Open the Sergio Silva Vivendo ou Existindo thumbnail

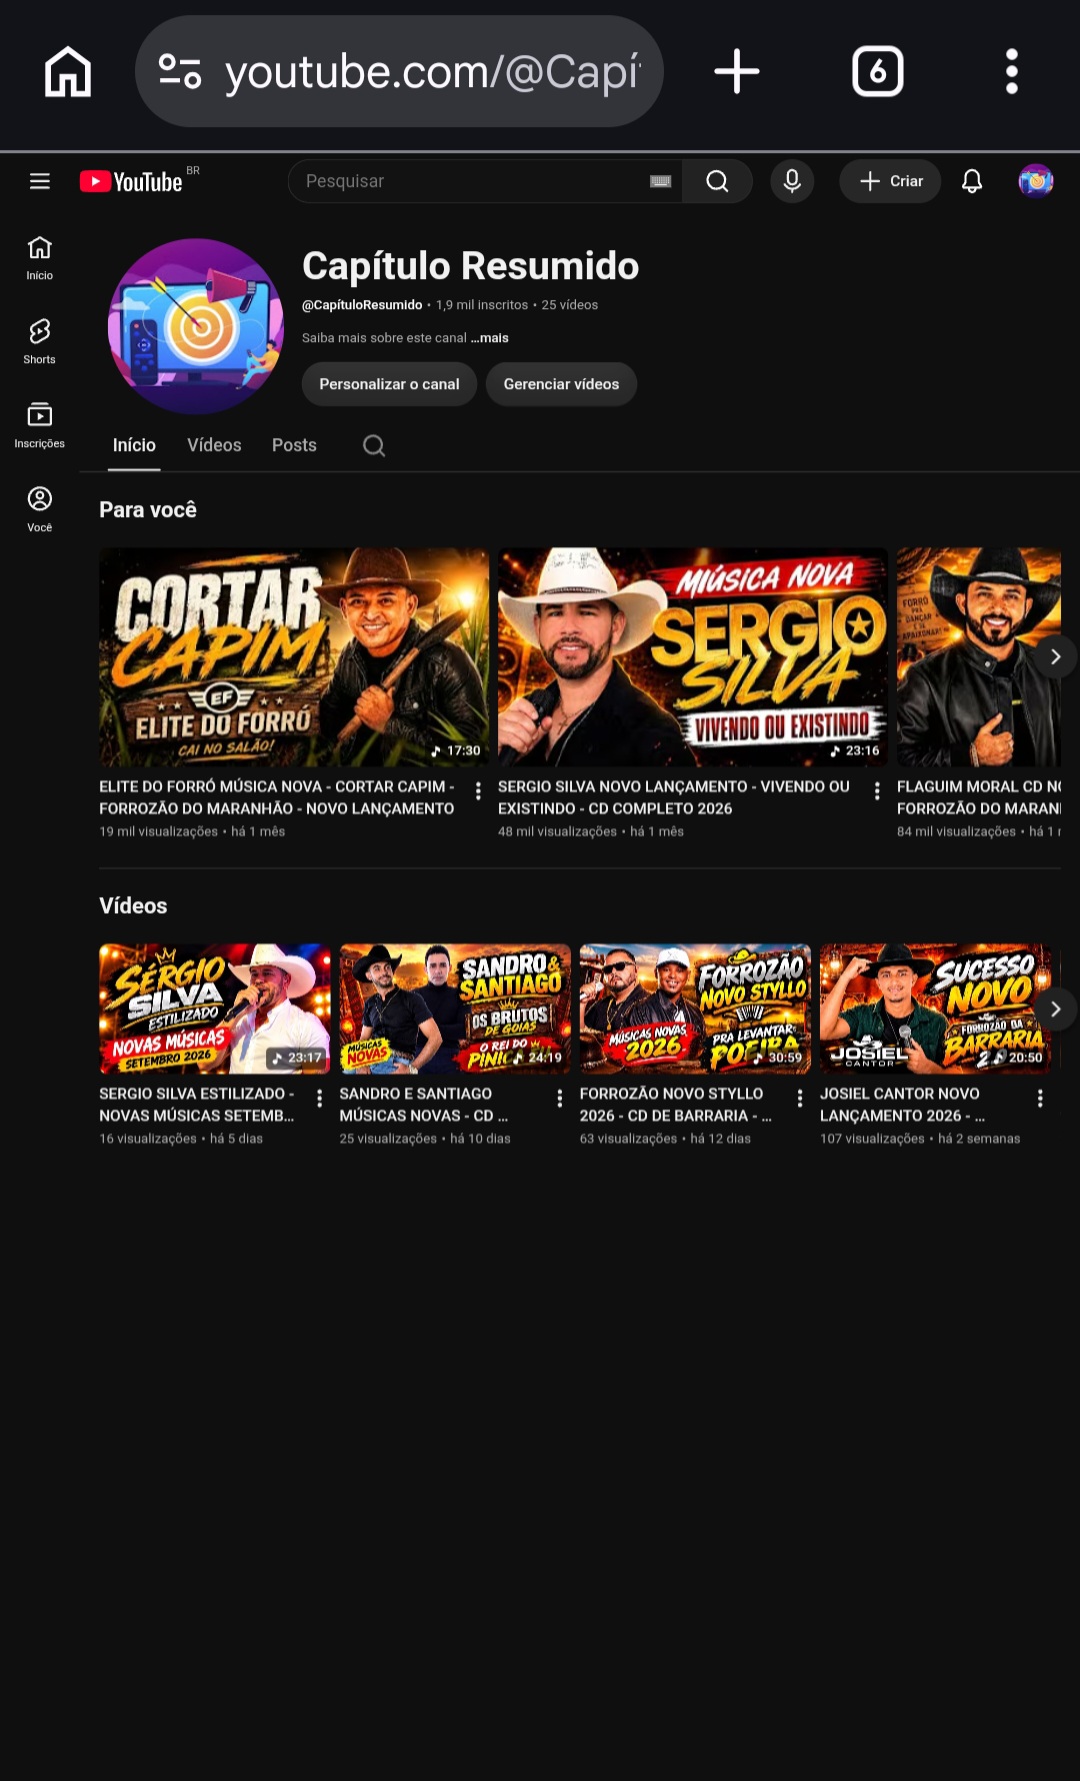click(x=692, y=657)
